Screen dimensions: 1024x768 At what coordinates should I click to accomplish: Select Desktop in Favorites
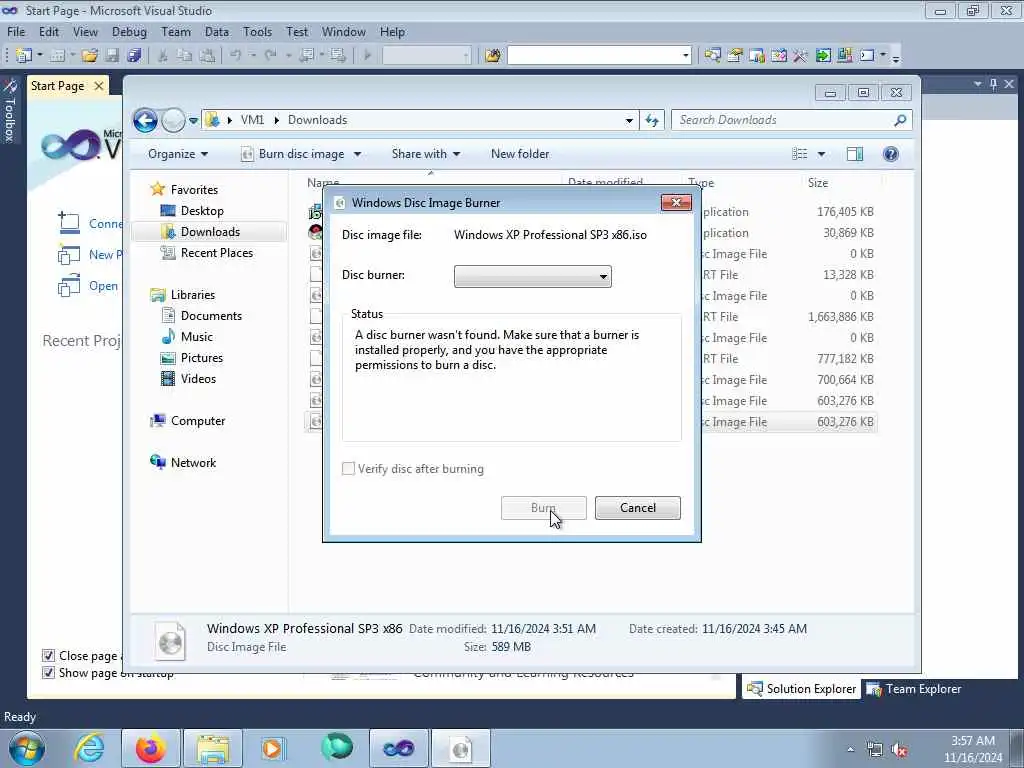202,211
